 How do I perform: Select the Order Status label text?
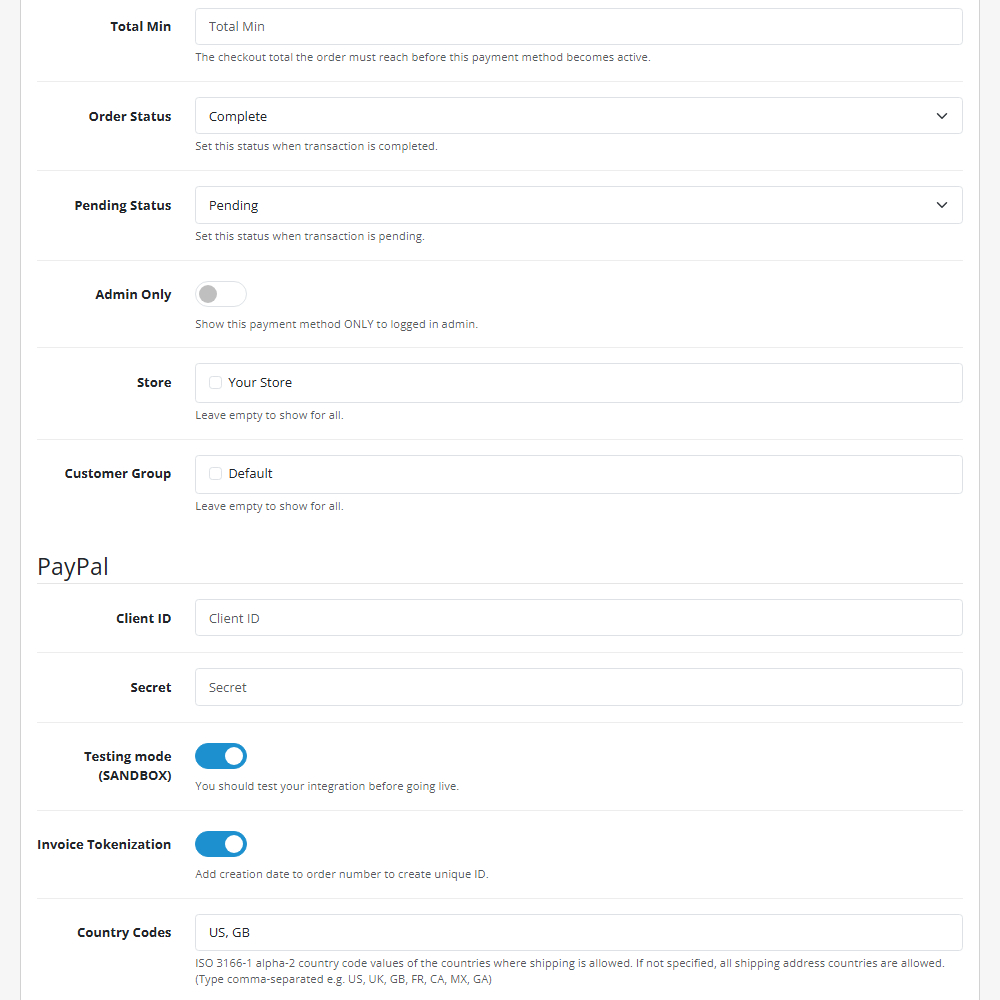(130, 116)
